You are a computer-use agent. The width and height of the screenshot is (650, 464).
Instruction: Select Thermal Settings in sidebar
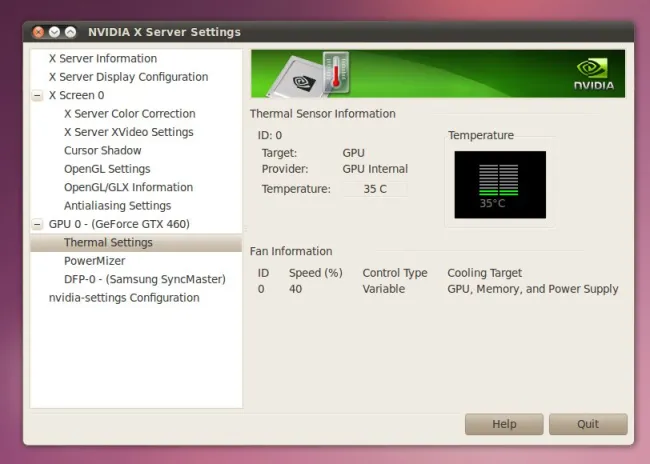[136, 243]
